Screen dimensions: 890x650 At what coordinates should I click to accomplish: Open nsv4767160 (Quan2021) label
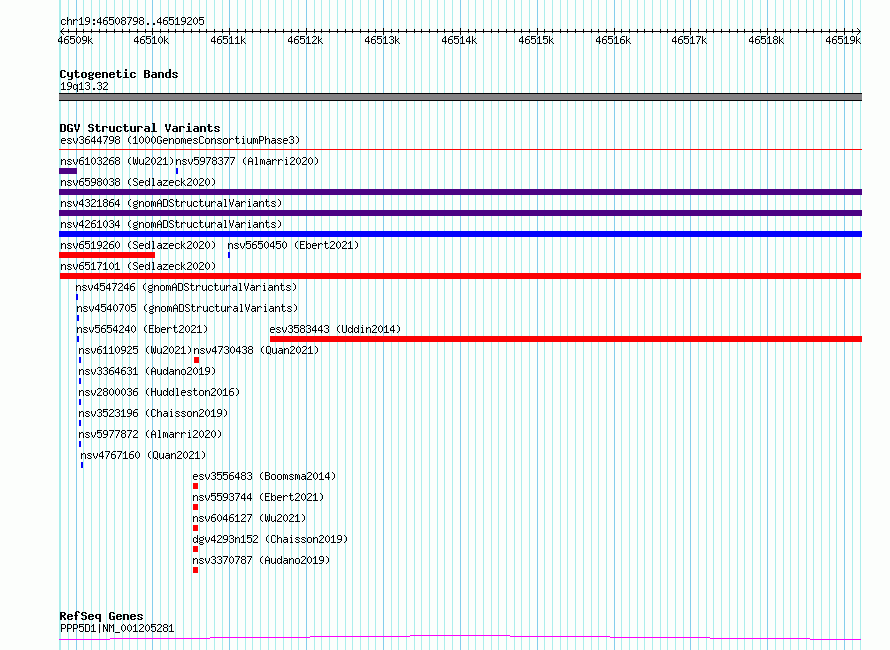(143, 455)
